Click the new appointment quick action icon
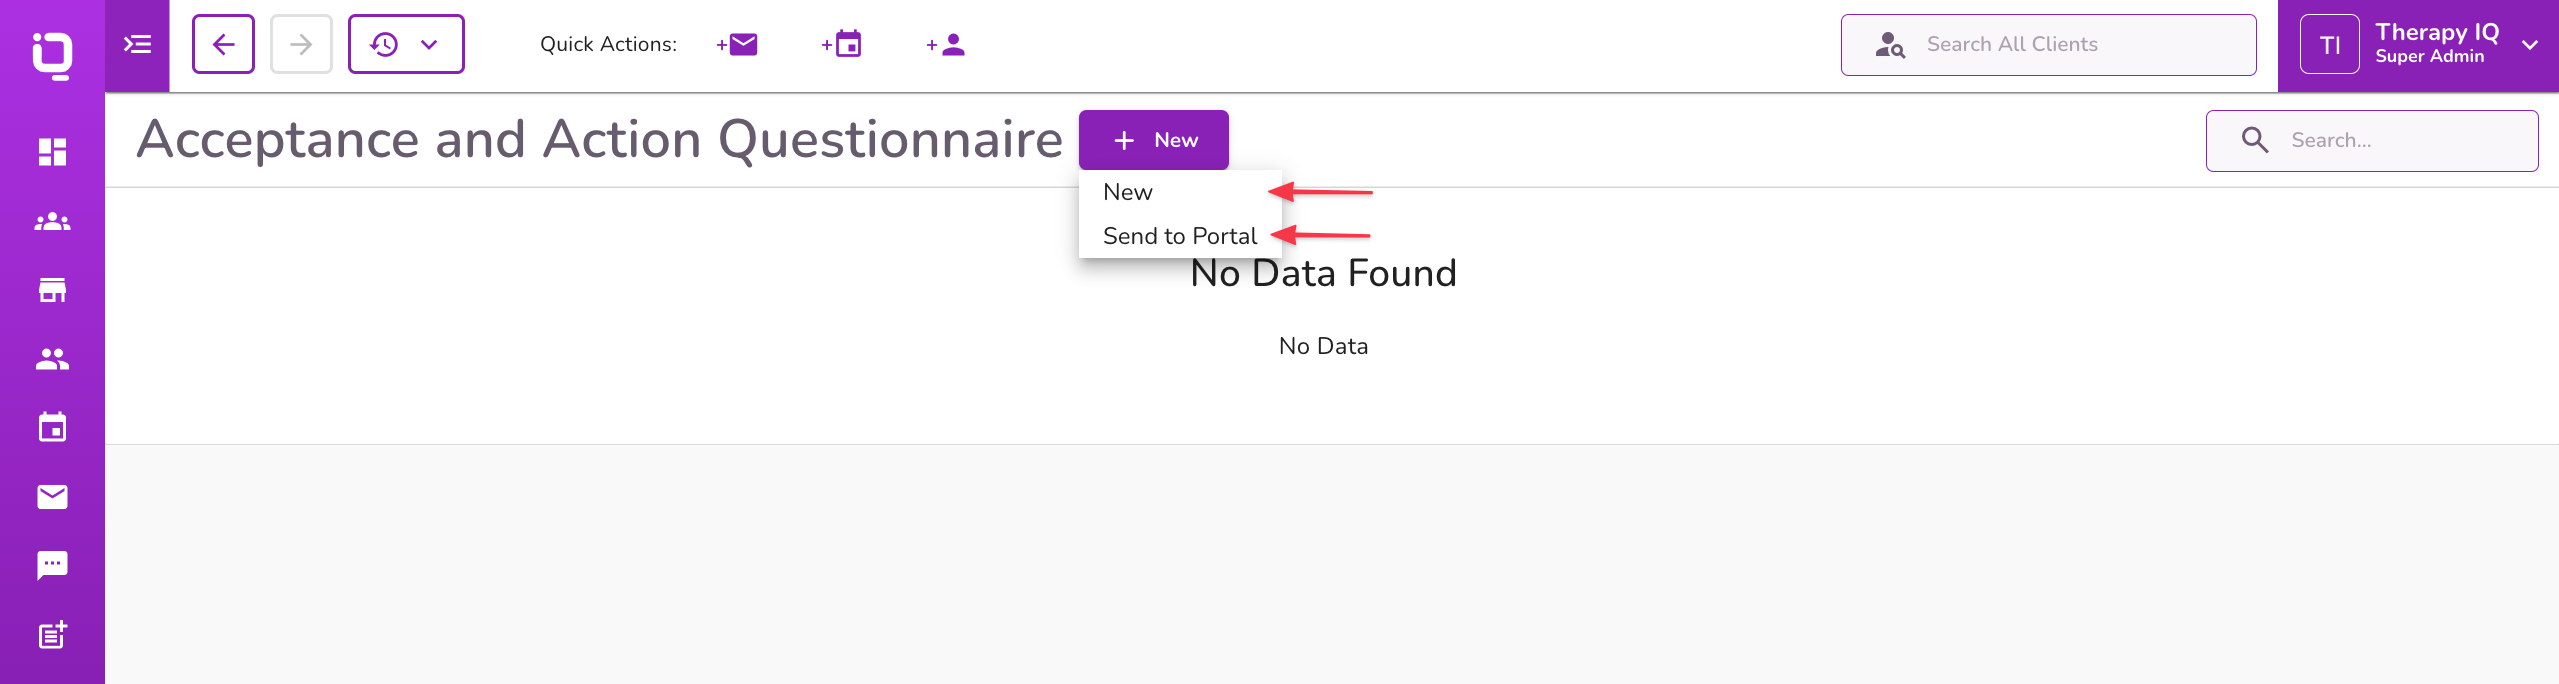 pos(842,45)
